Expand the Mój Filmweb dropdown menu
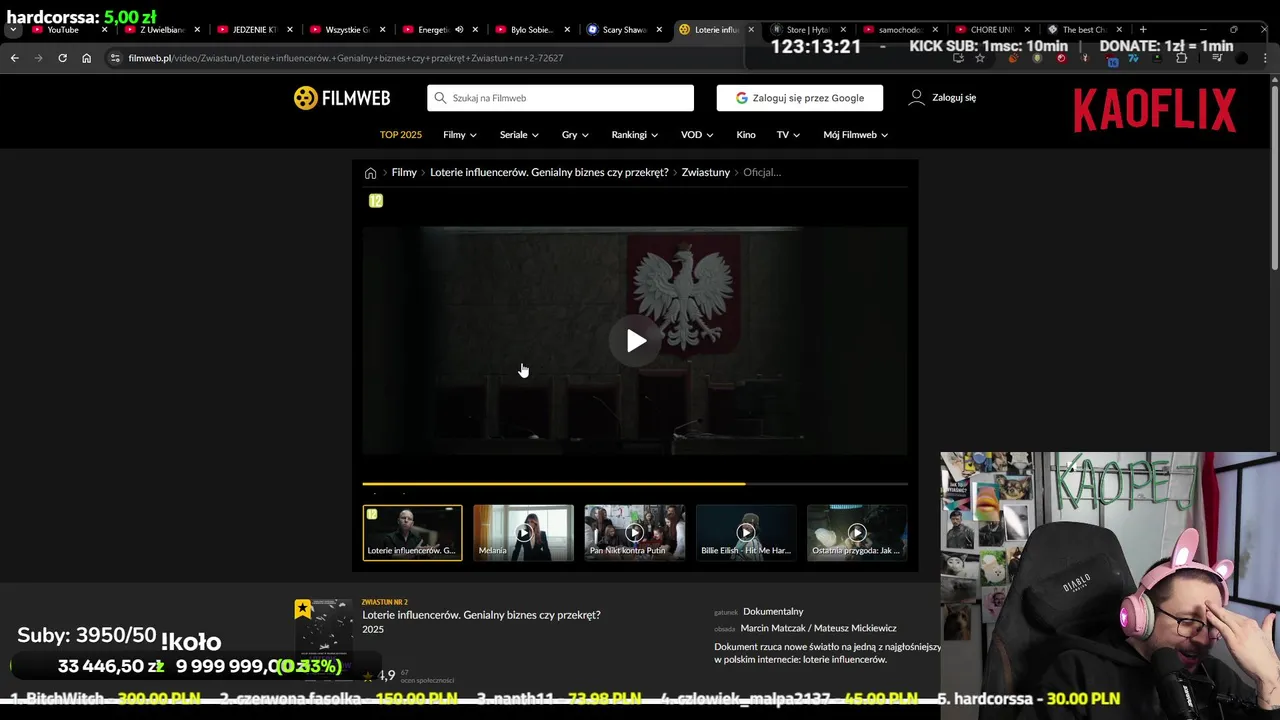 (x=855, y=135)
